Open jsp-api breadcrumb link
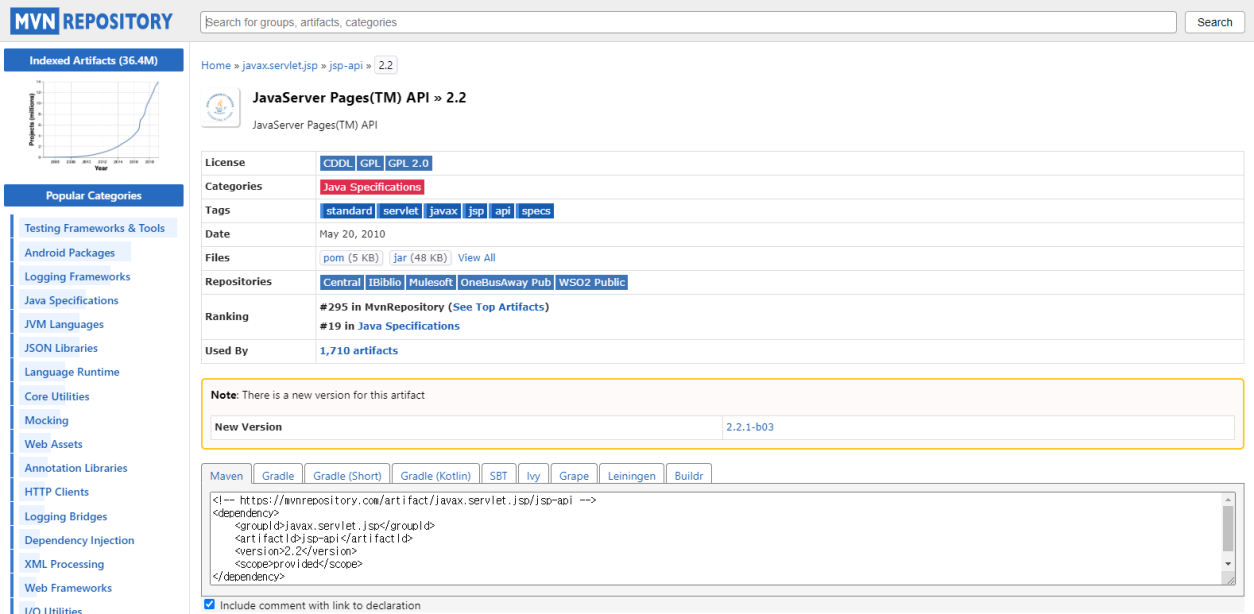The height and width of the screenshot is (614, 1254). point(346,65)
